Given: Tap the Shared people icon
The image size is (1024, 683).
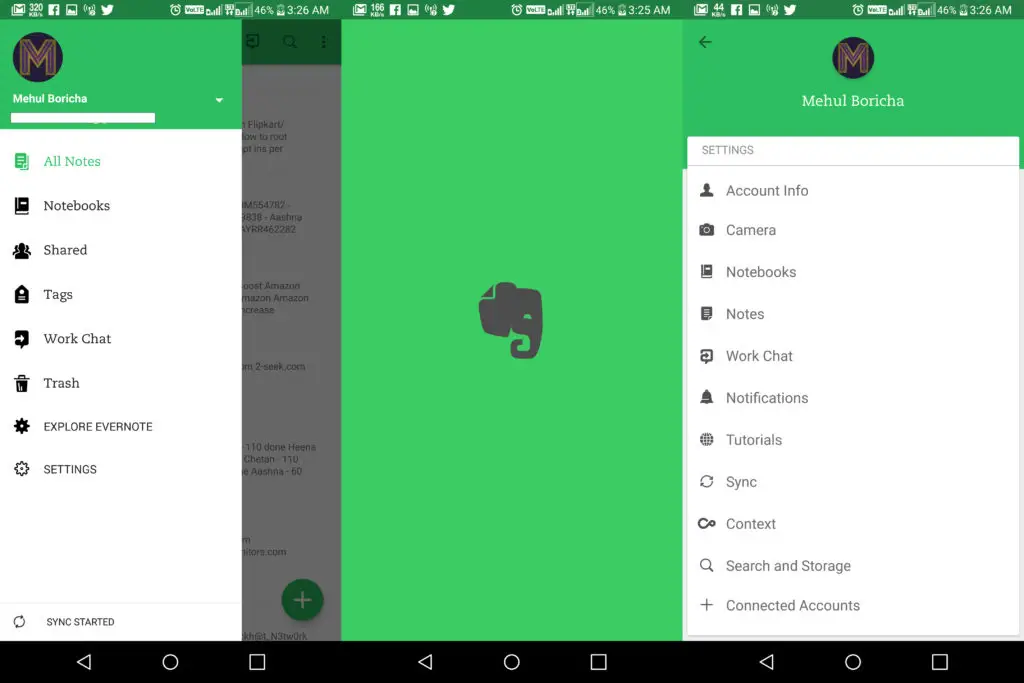Looking at the screenshot, I should pyautogui.click(x=22, y=250).
